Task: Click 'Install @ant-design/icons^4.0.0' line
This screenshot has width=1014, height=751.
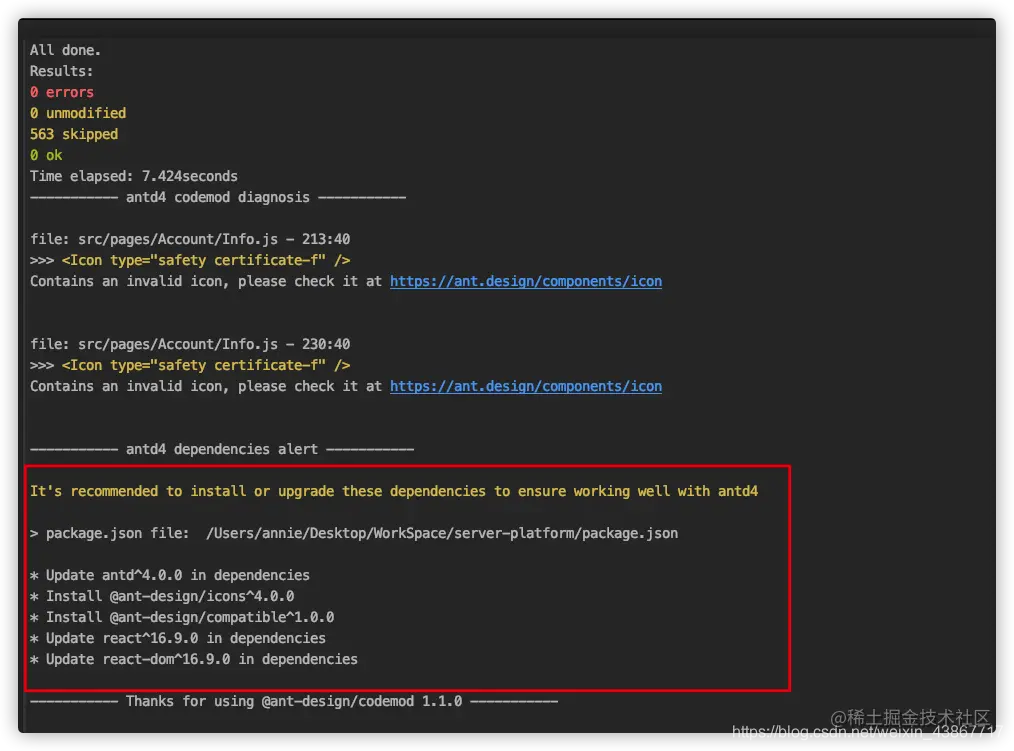Action: coord(162,596)
